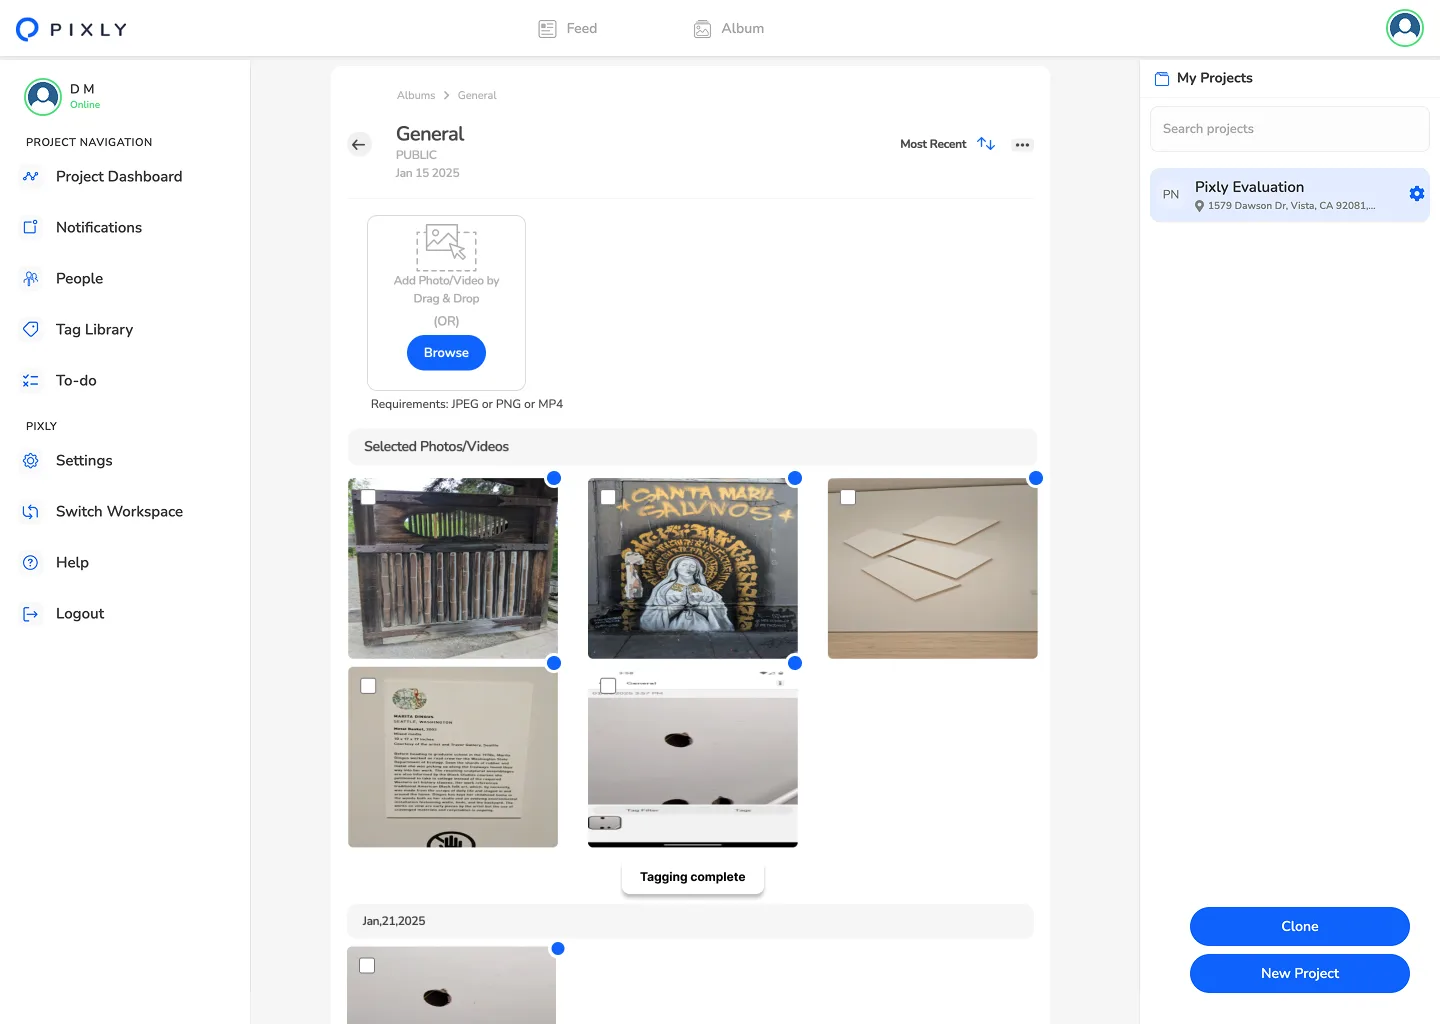Click the Settings gear icon in sidebar
The width and height of the screenshot is (1440, 1024).
[31, 461]
